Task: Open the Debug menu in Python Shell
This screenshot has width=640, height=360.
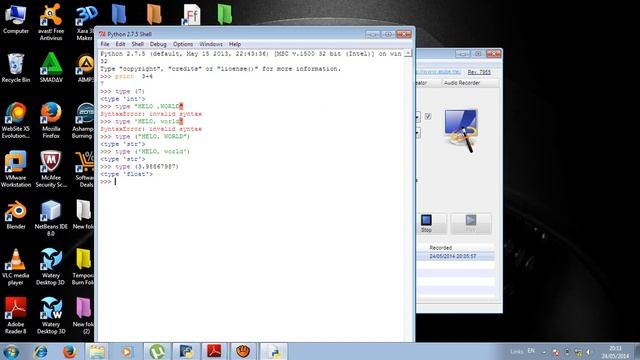Action: [158, 44]
